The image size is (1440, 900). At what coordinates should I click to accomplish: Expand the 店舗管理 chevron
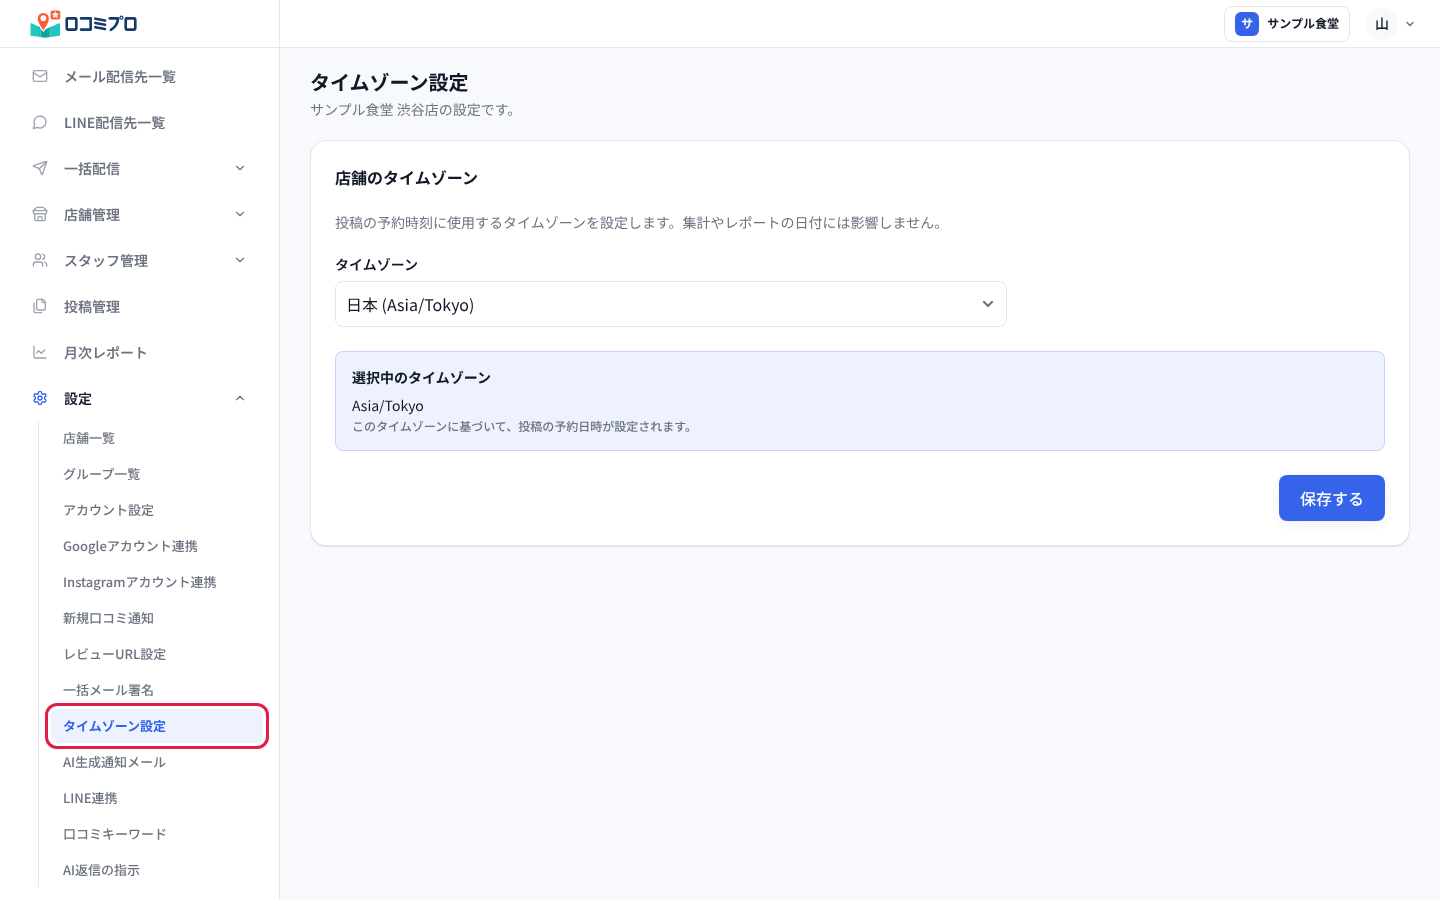point(240,214)
